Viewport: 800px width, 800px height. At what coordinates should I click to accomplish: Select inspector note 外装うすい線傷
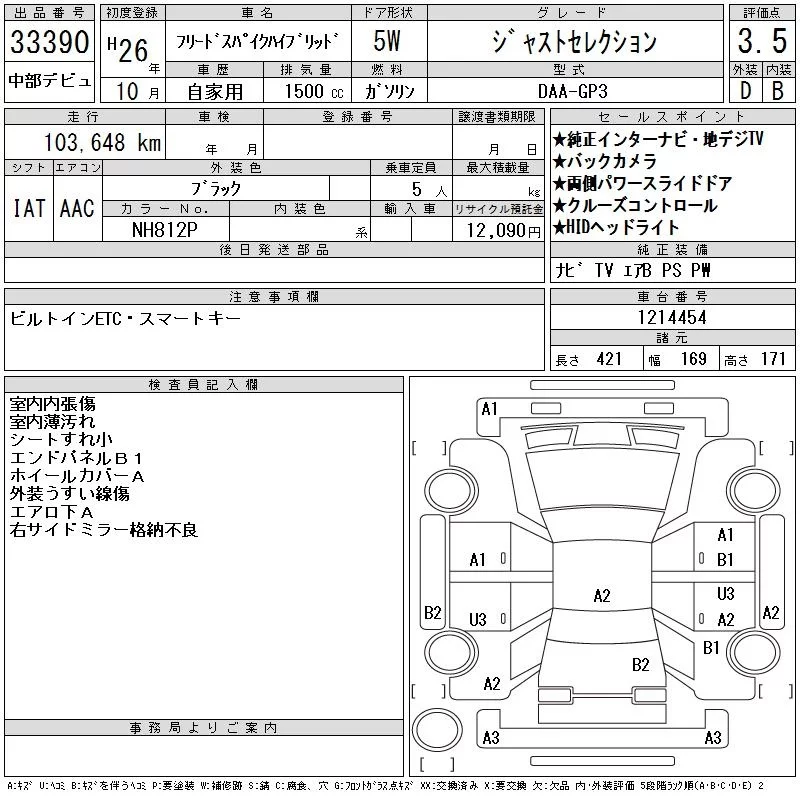tap(69, 493)
